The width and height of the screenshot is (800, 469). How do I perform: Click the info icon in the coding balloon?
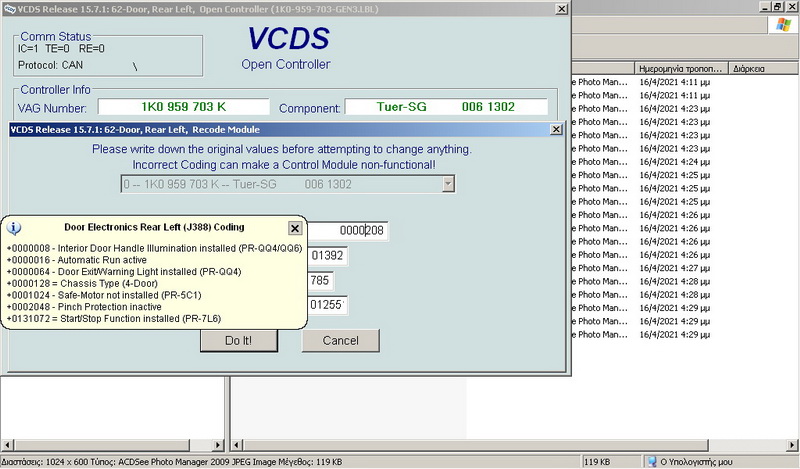tap(14, 228)
